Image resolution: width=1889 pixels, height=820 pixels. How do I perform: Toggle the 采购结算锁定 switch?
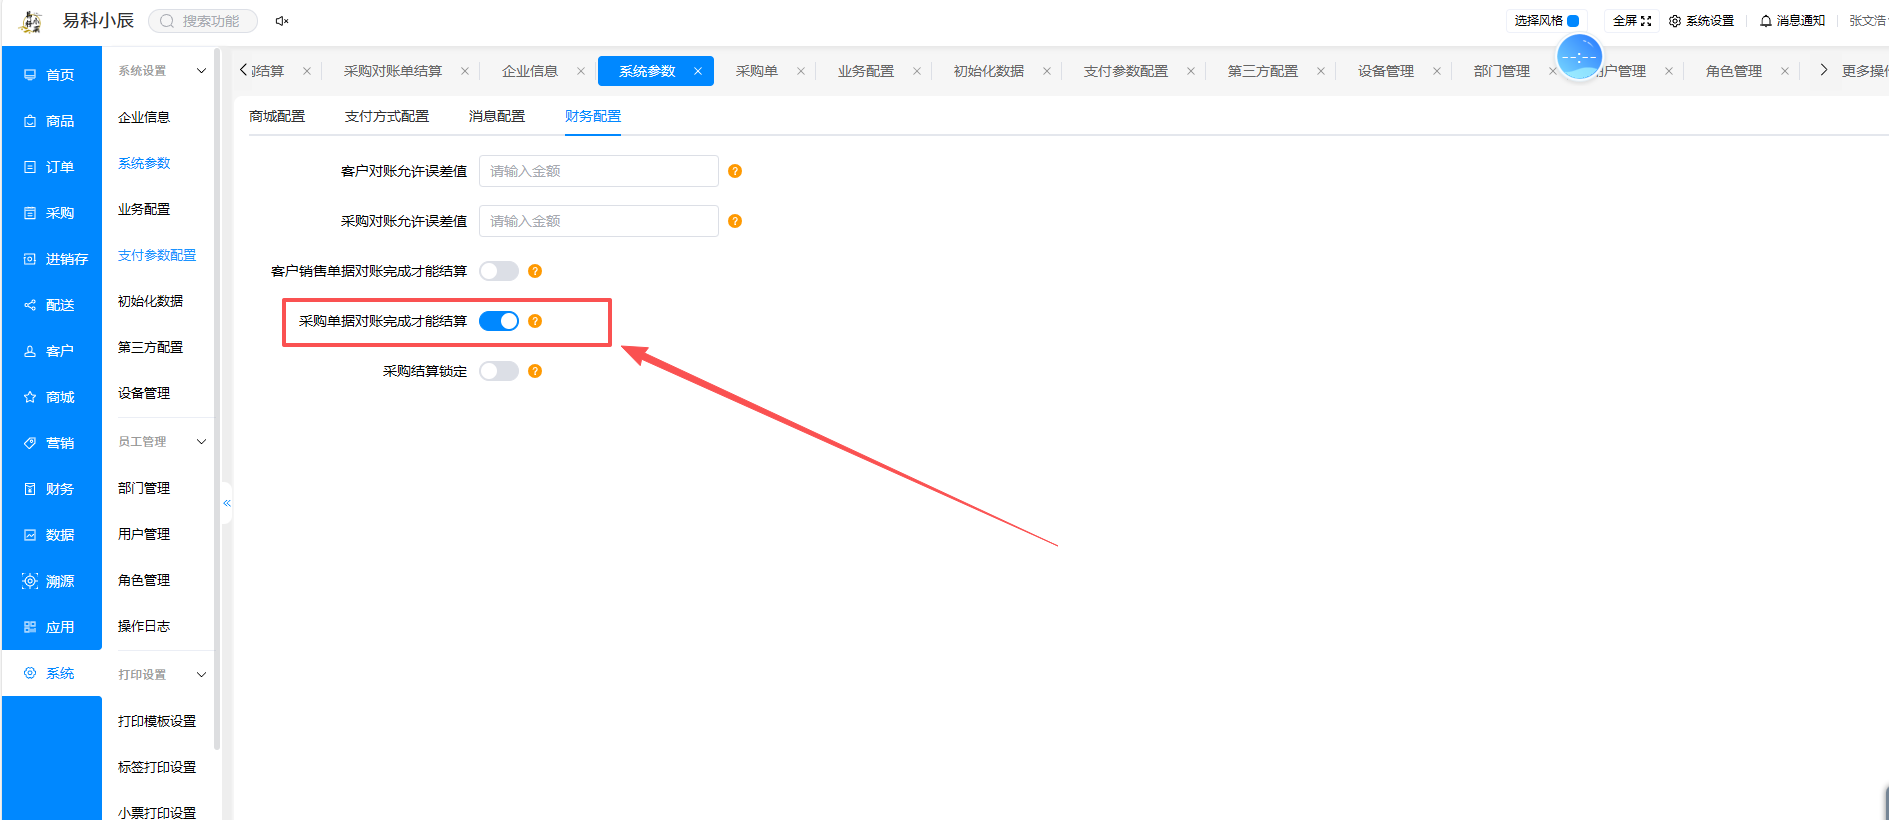[499, 371]
